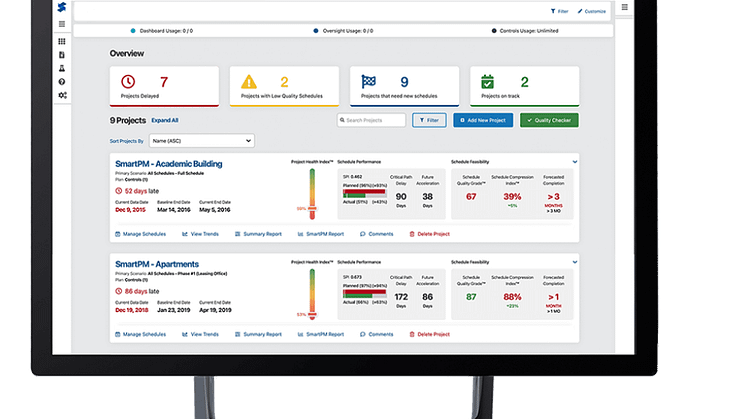
Task: Click the flask icon in sidebar
Action: coord(62,67)
